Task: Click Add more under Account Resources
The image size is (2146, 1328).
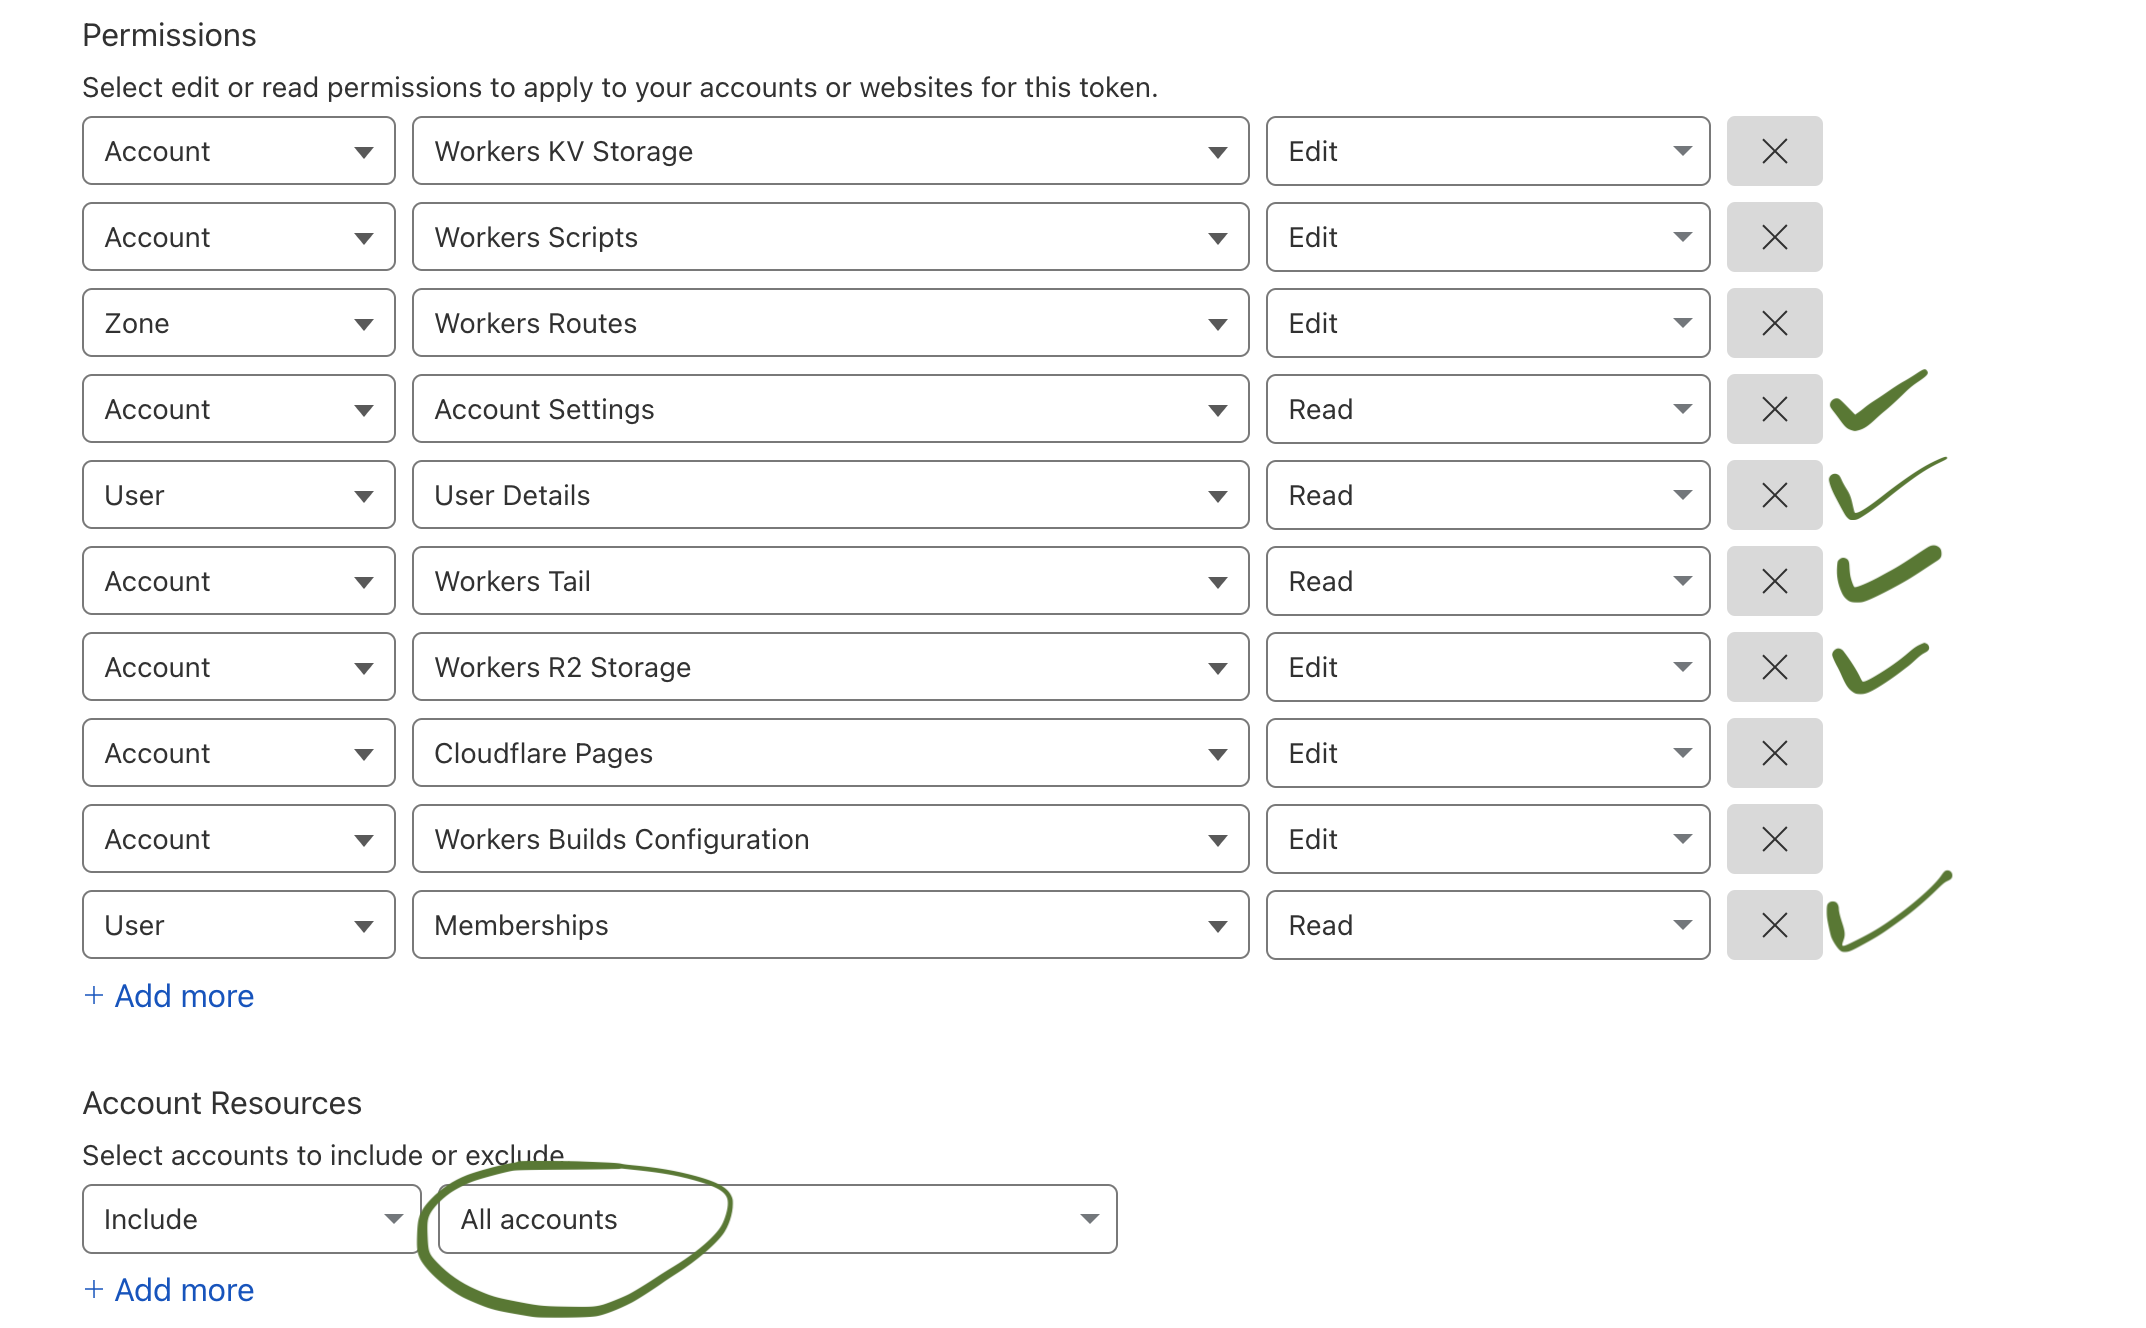Action: point(170,1290)
